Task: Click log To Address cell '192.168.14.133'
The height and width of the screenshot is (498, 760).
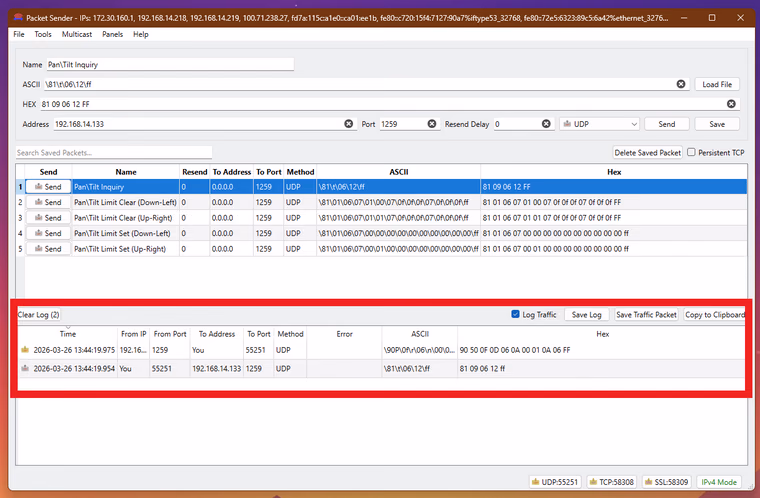Action: (216, 369)
